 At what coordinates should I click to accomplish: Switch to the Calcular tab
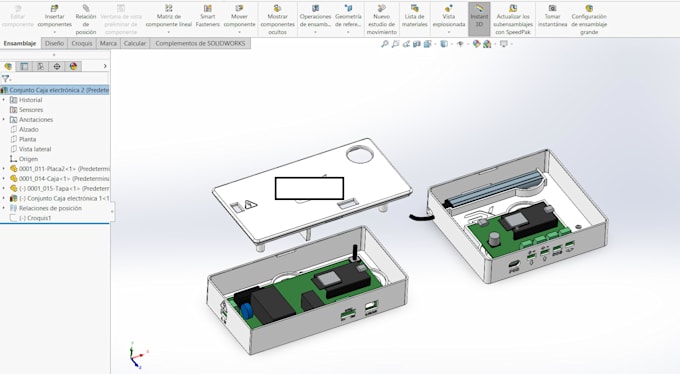(135, 43)
